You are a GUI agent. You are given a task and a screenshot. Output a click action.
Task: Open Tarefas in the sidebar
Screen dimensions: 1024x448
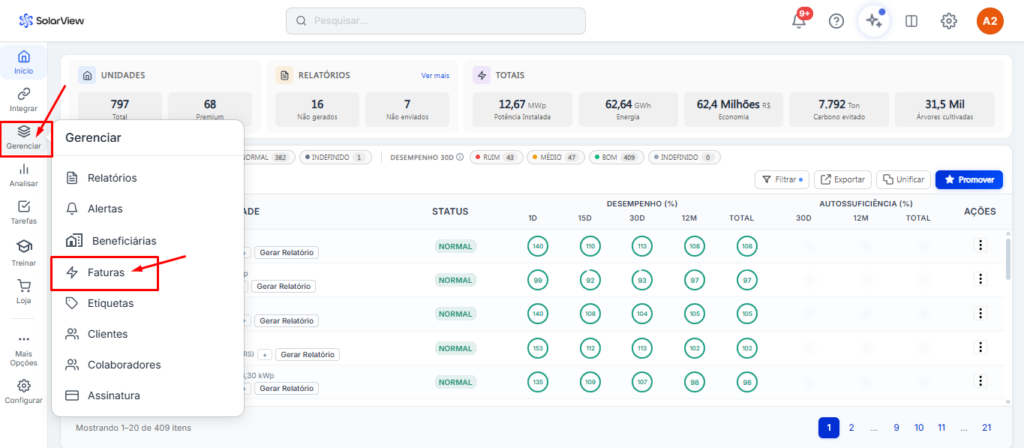23,213
